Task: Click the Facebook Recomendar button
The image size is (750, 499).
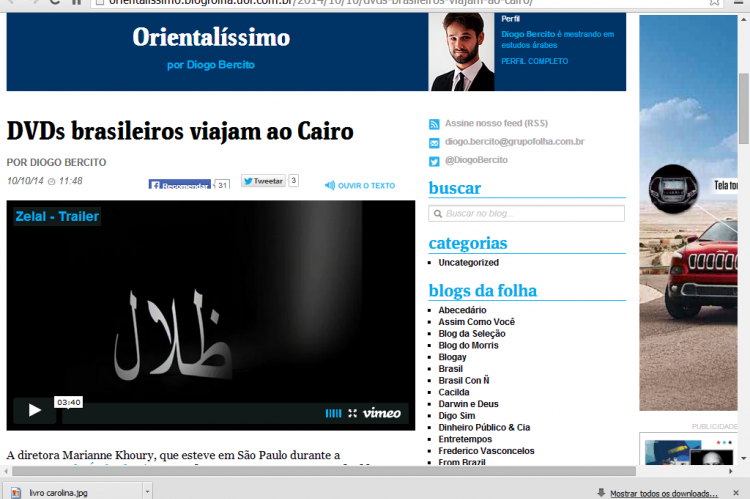Action: [179, 185]
